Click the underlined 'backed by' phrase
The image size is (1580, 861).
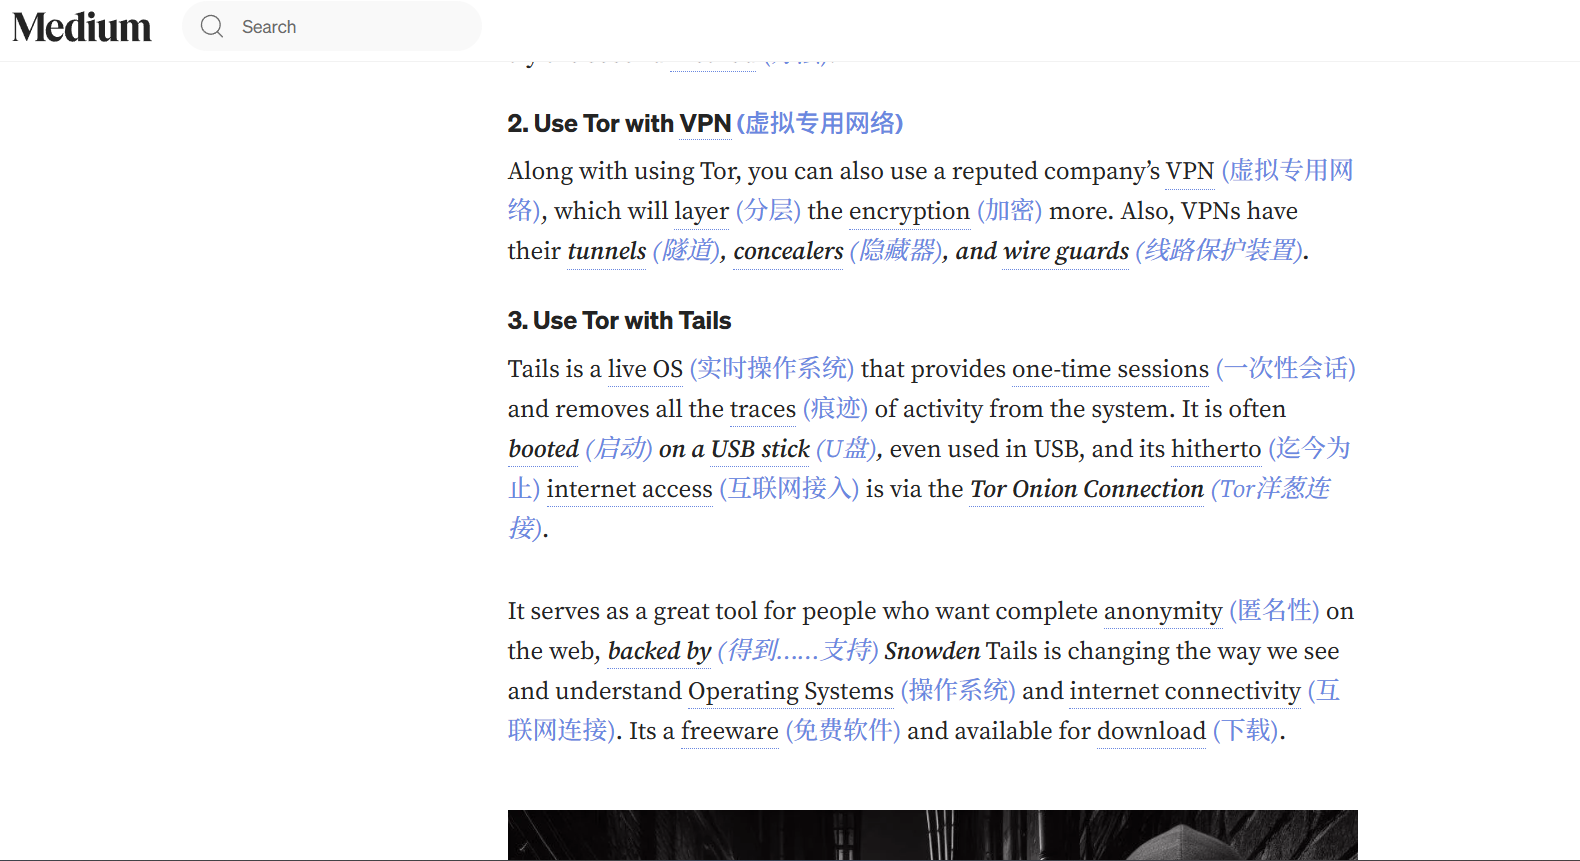659,651
